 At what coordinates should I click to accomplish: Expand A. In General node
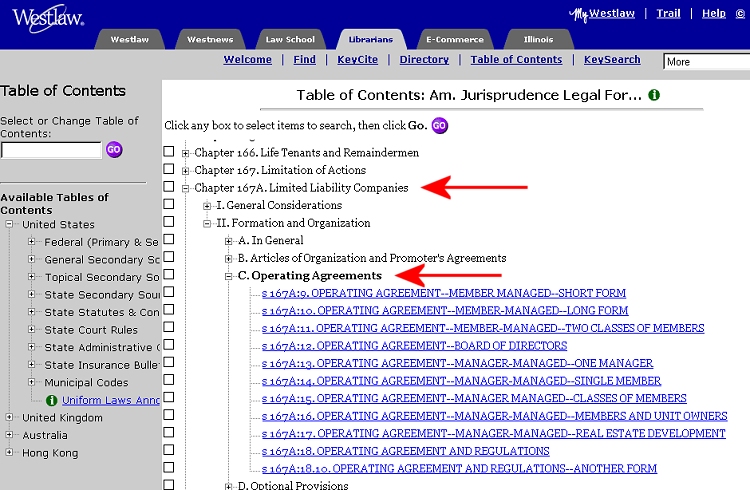click(229, 241)
